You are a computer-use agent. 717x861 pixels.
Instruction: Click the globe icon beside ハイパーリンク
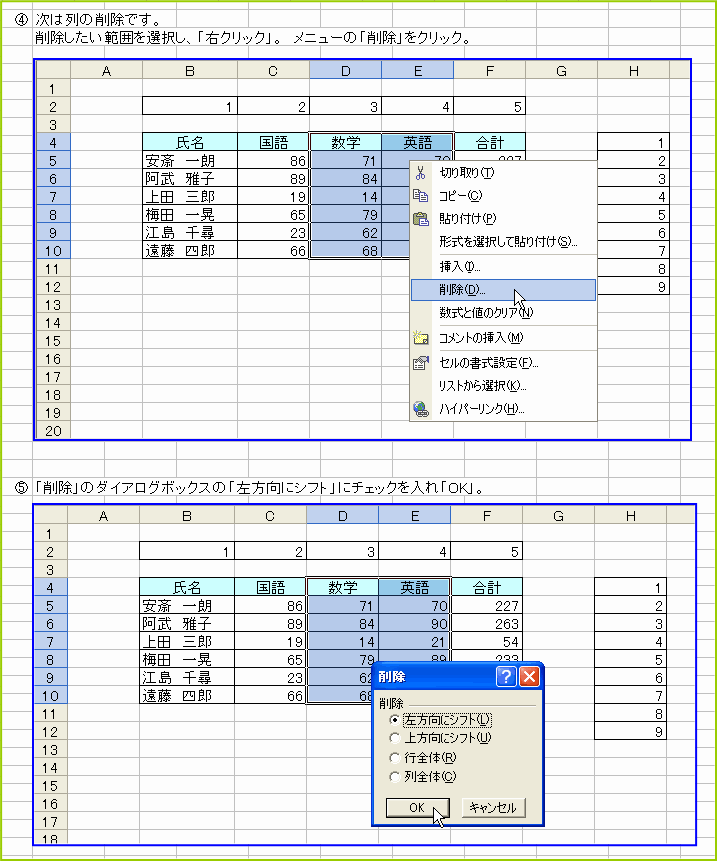pos(421,409)
